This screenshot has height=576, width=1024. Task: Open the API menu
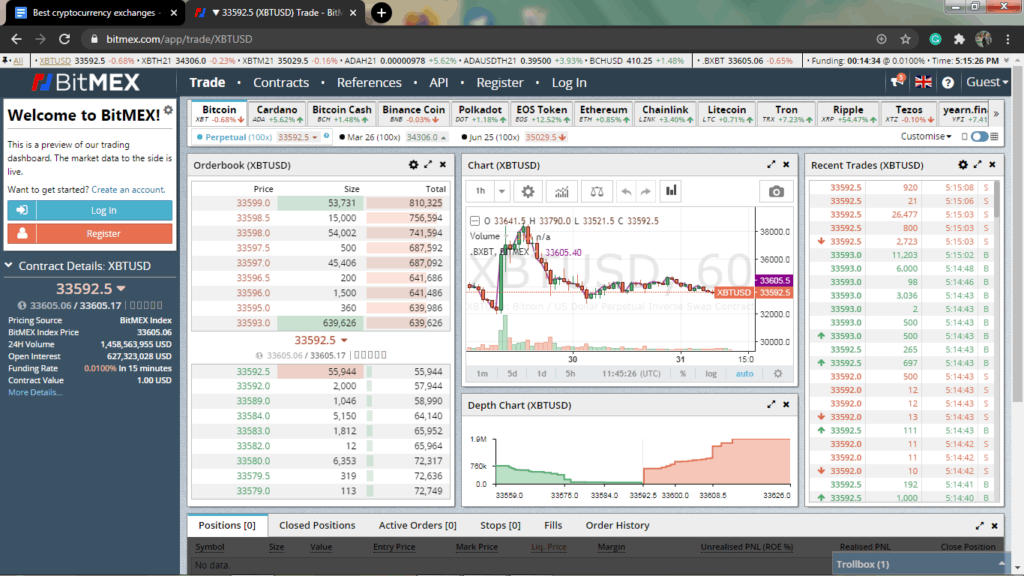[439, 82]
